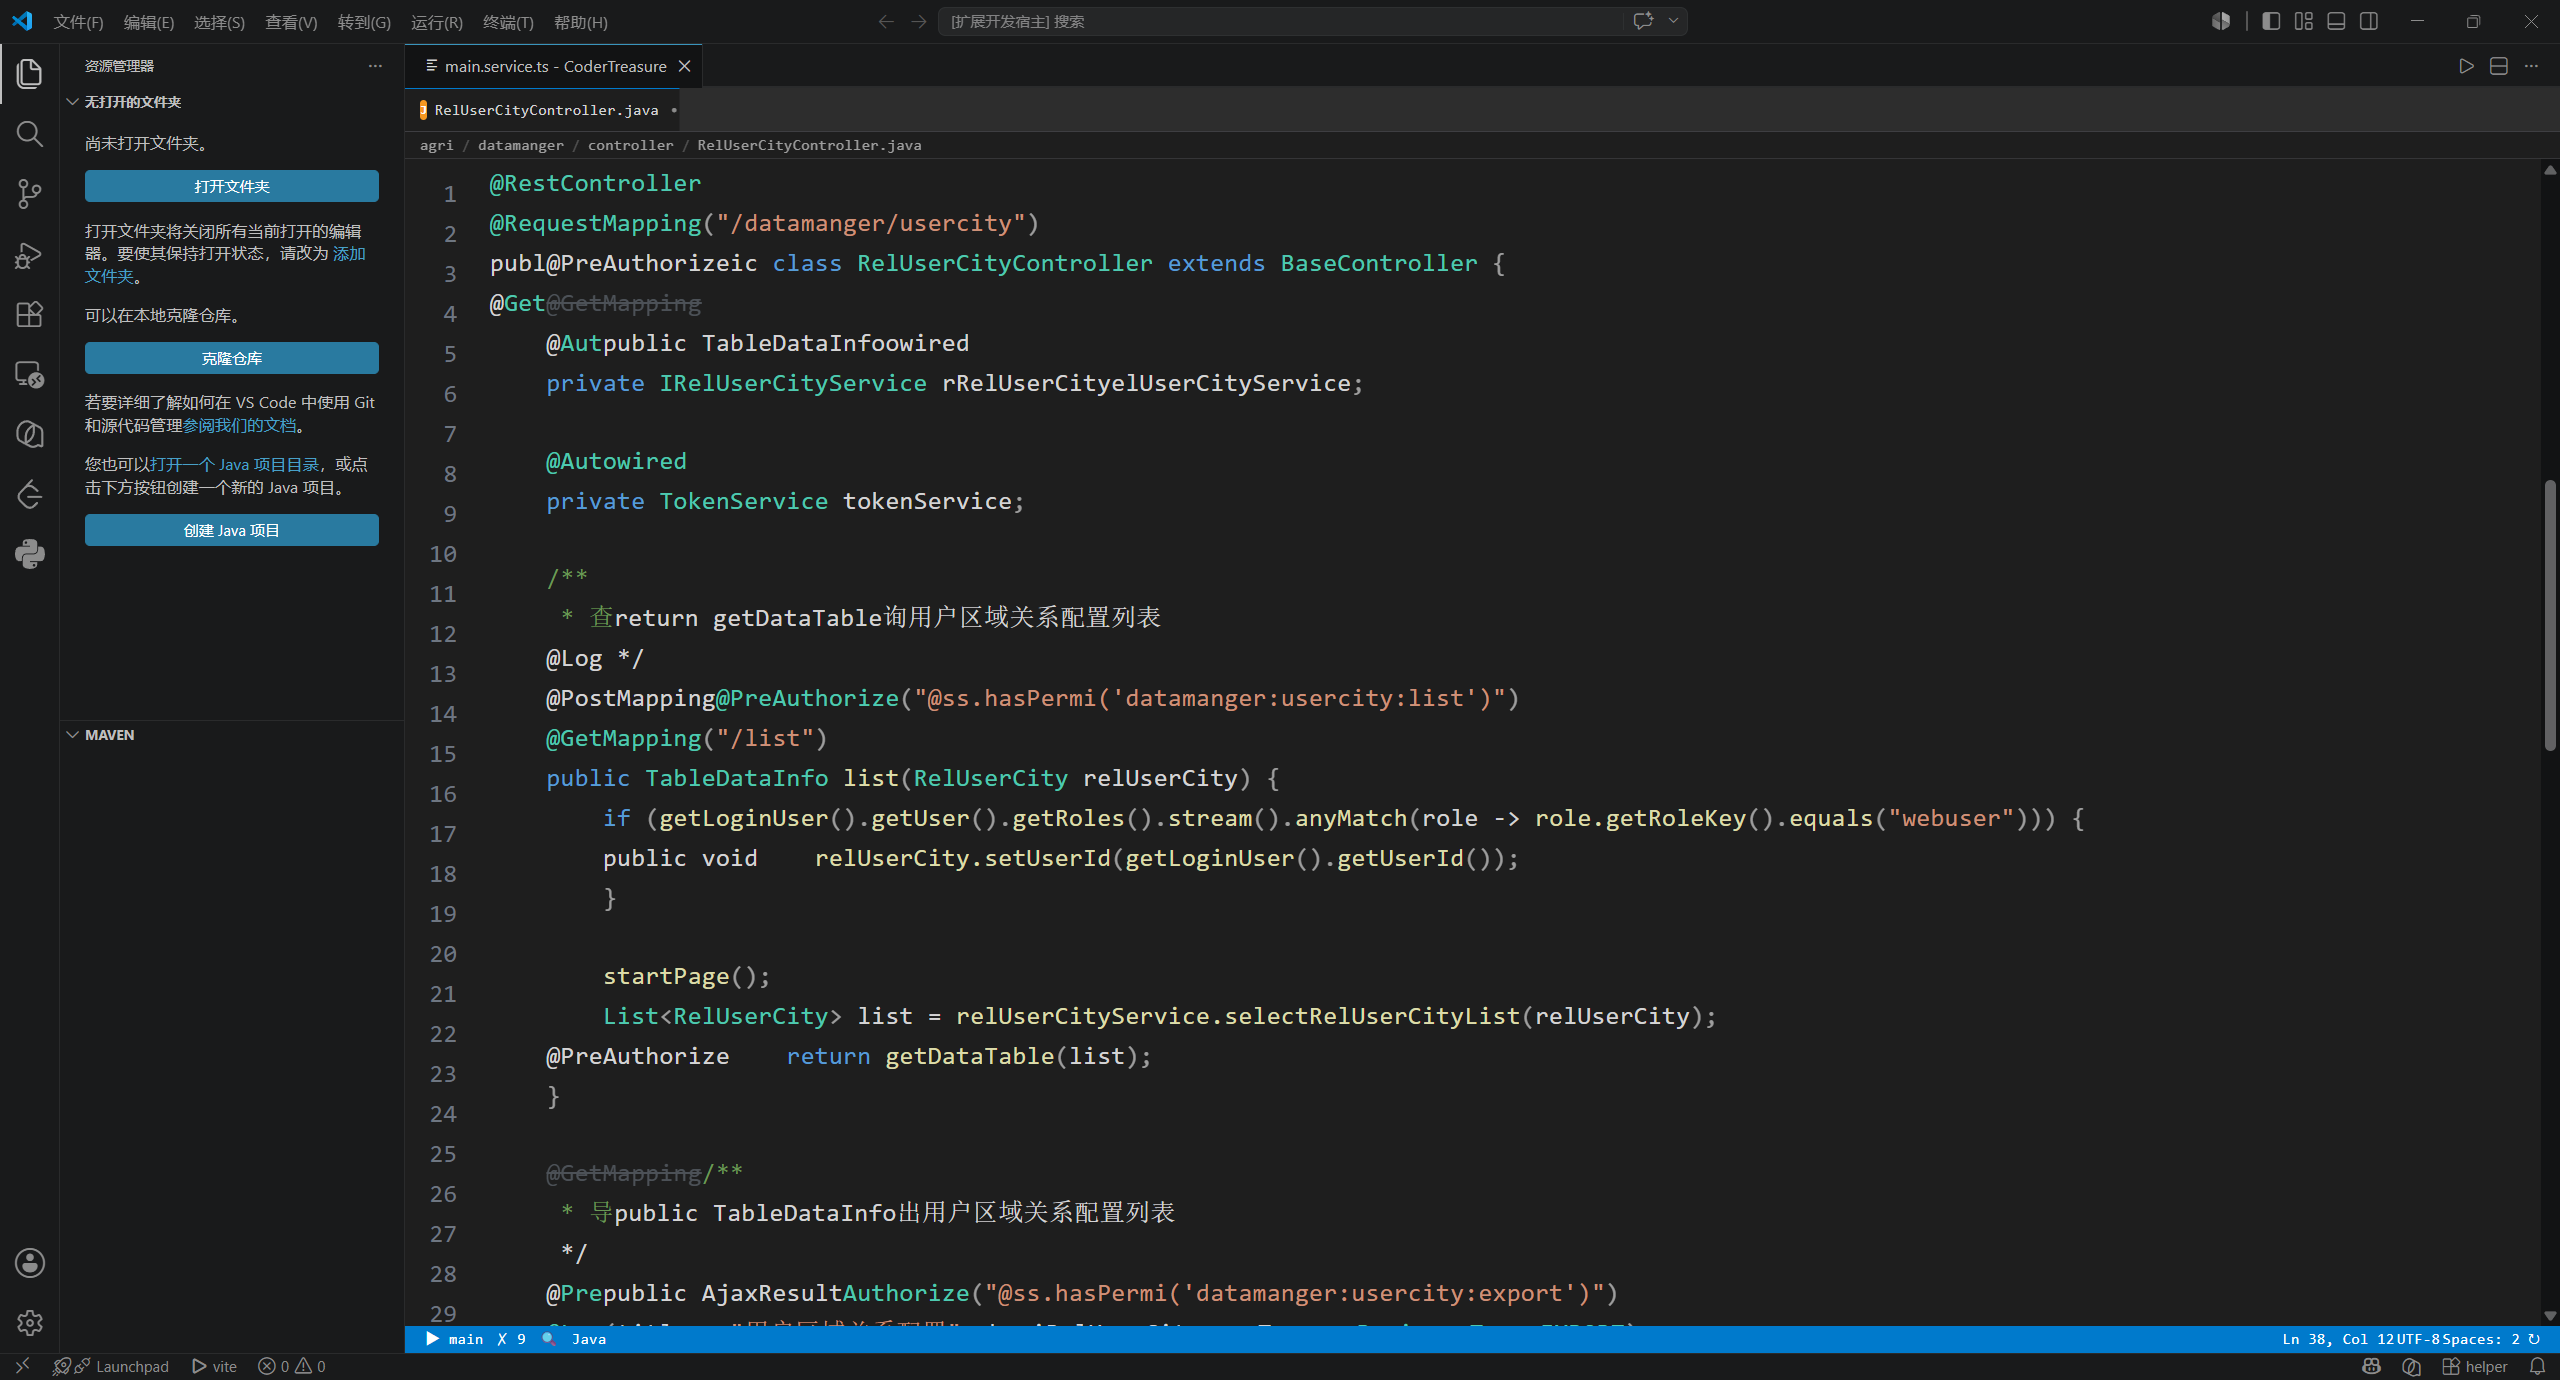Screen dimensions: 2560x1380
Task: Click the errors and warnings count in status bar
Action: tap(292, 1366)
